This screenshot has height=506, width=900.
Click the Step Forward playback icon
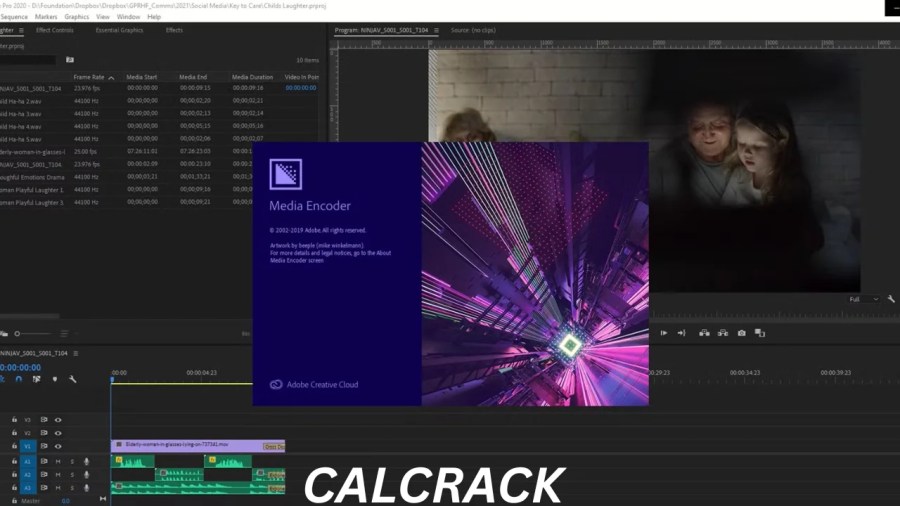coord(664,333)
